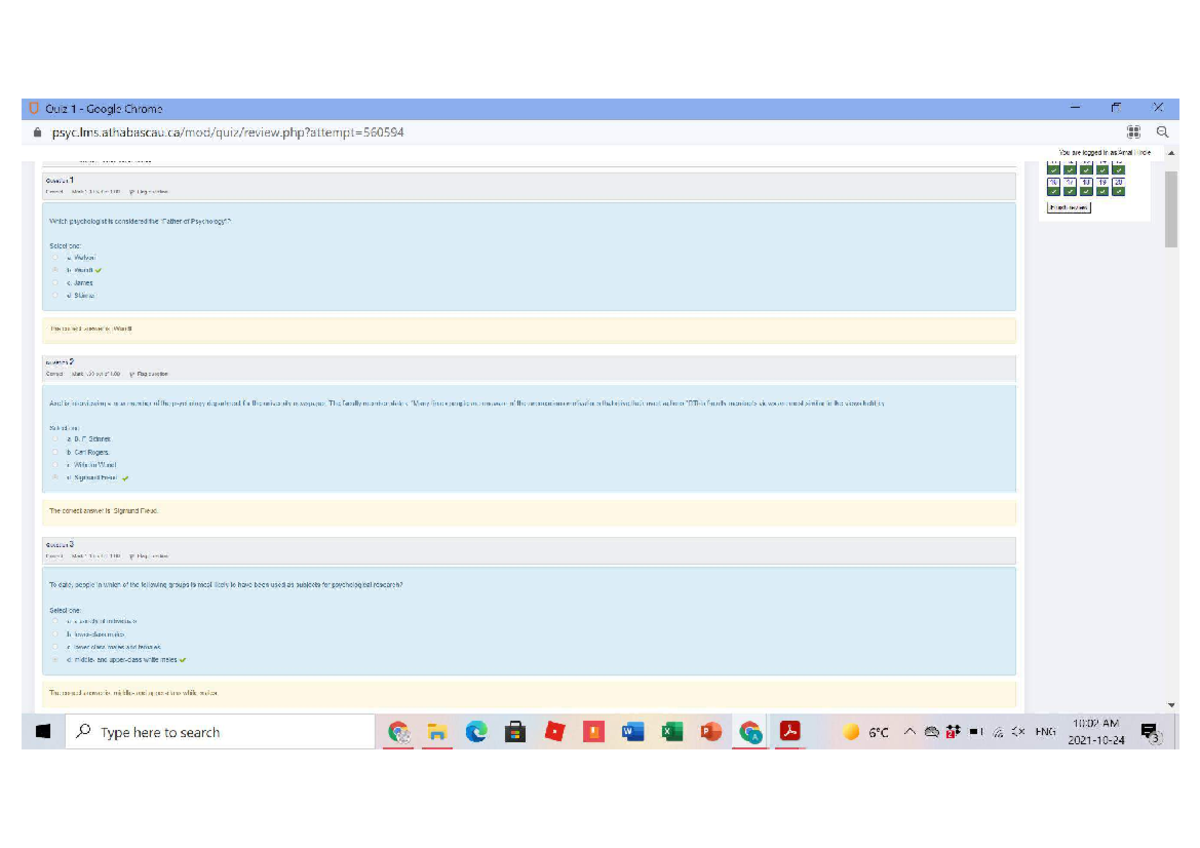Open Microsoft Word from the taskbar
Viewport: 1200px width, 848px height.
click(632, 732)
